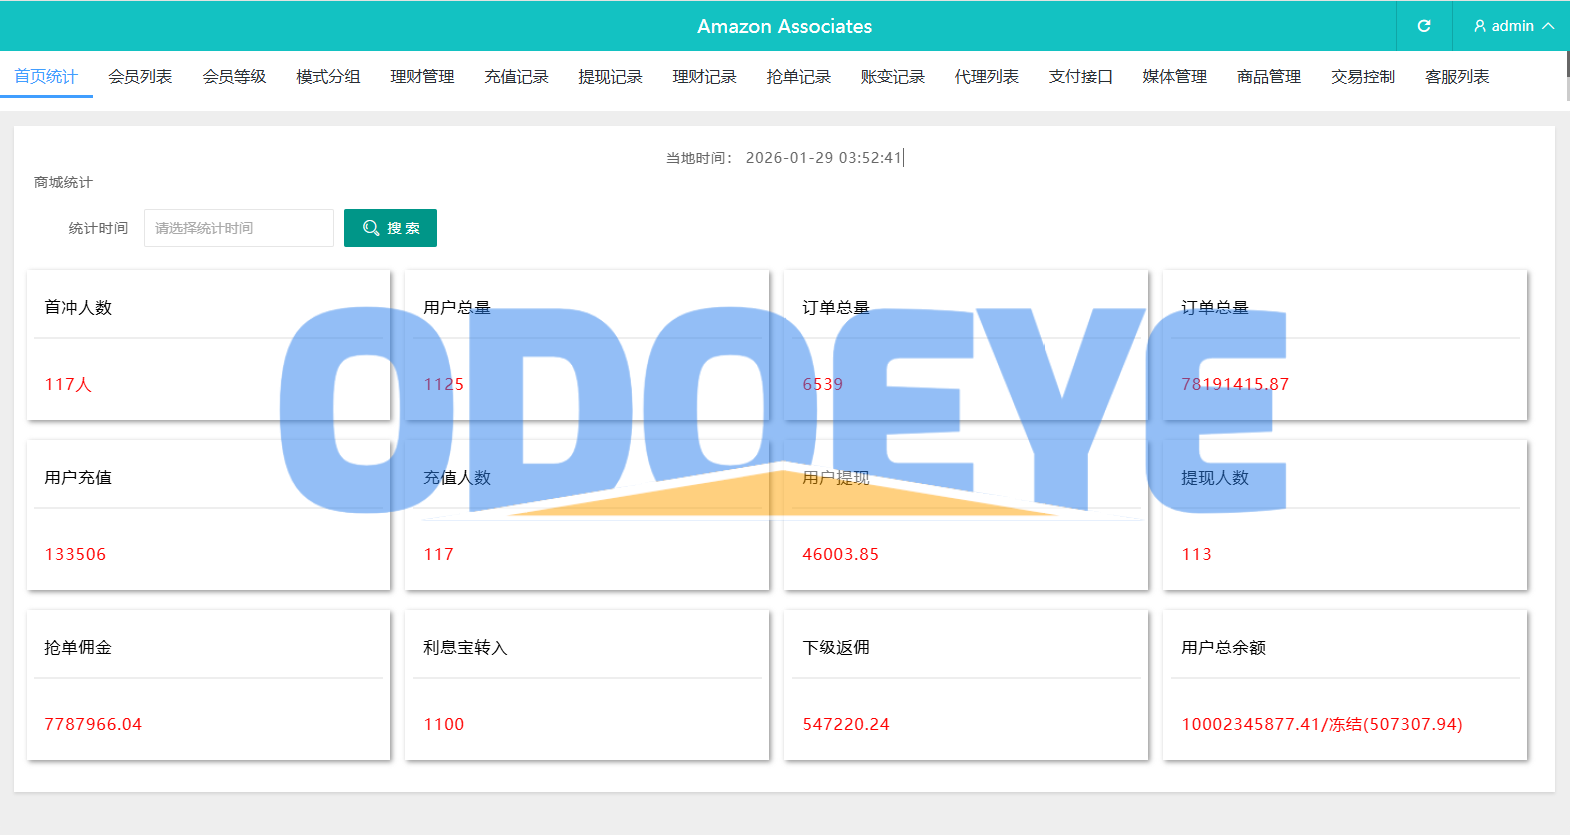Select the 模式分组 tab

tap(328, 77)
